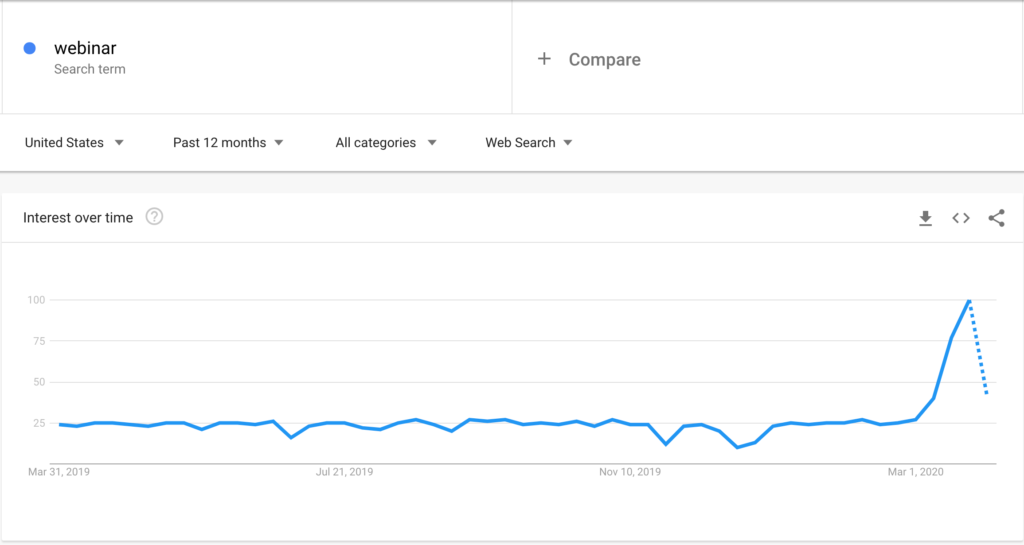Select the Nov 10, 2019 axis label
This screenshot has width=1024, height=545.
[x=630, y=472]
